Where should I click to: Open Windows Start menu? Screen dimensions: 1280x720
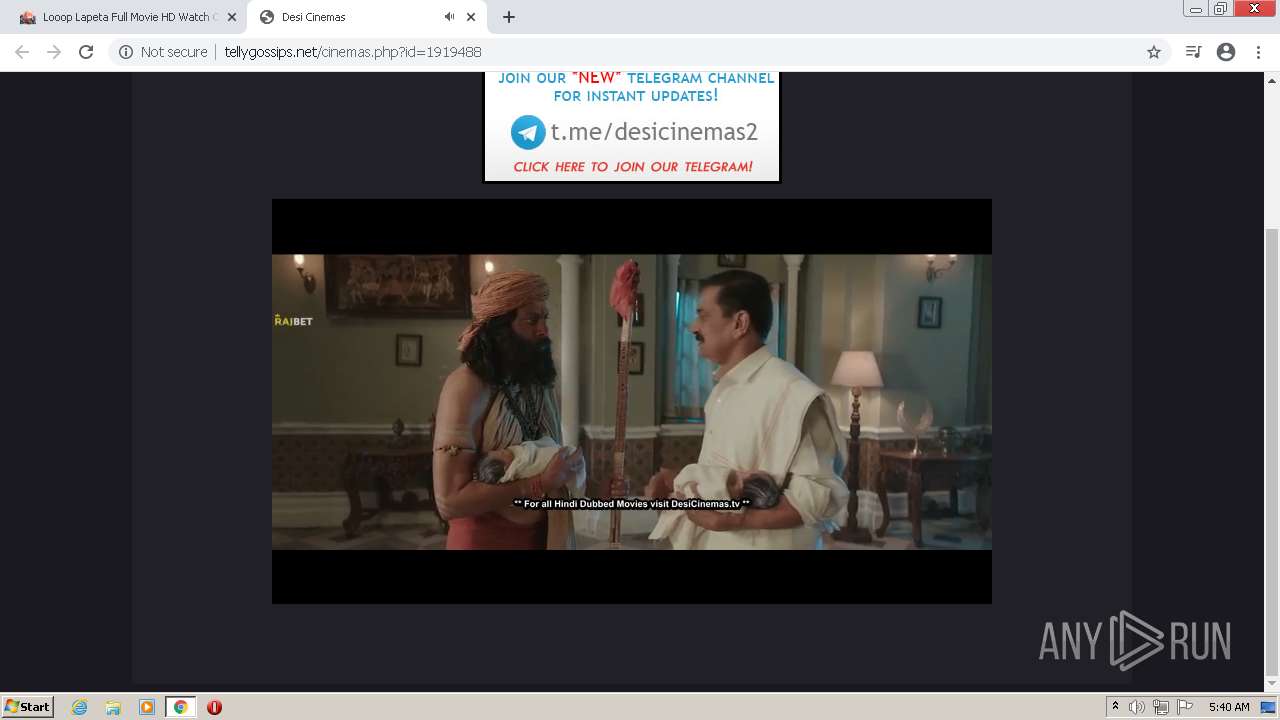click(28, 707)
